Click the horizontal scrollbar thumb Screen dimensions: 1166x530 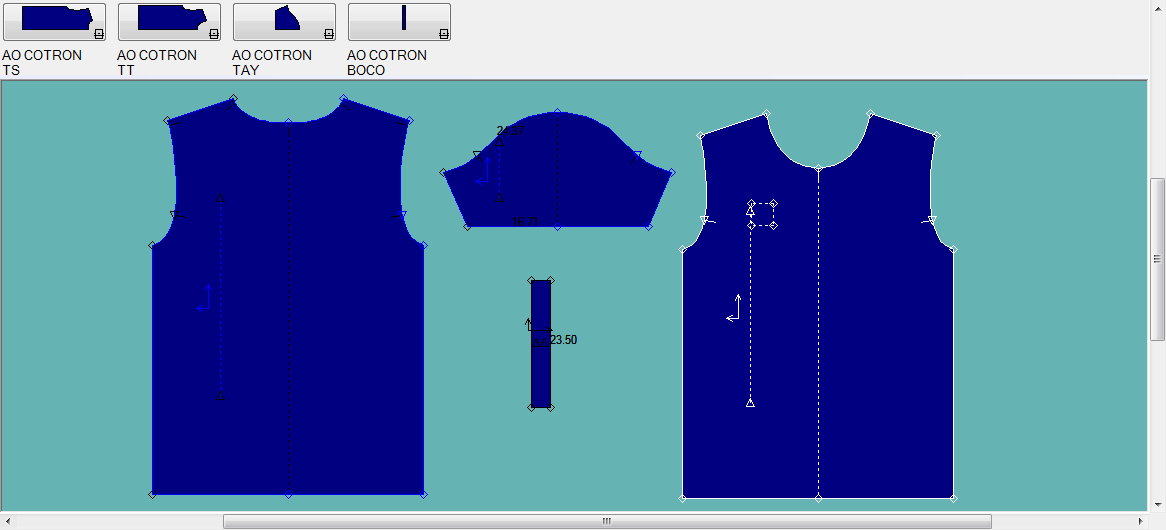(607, 521)
